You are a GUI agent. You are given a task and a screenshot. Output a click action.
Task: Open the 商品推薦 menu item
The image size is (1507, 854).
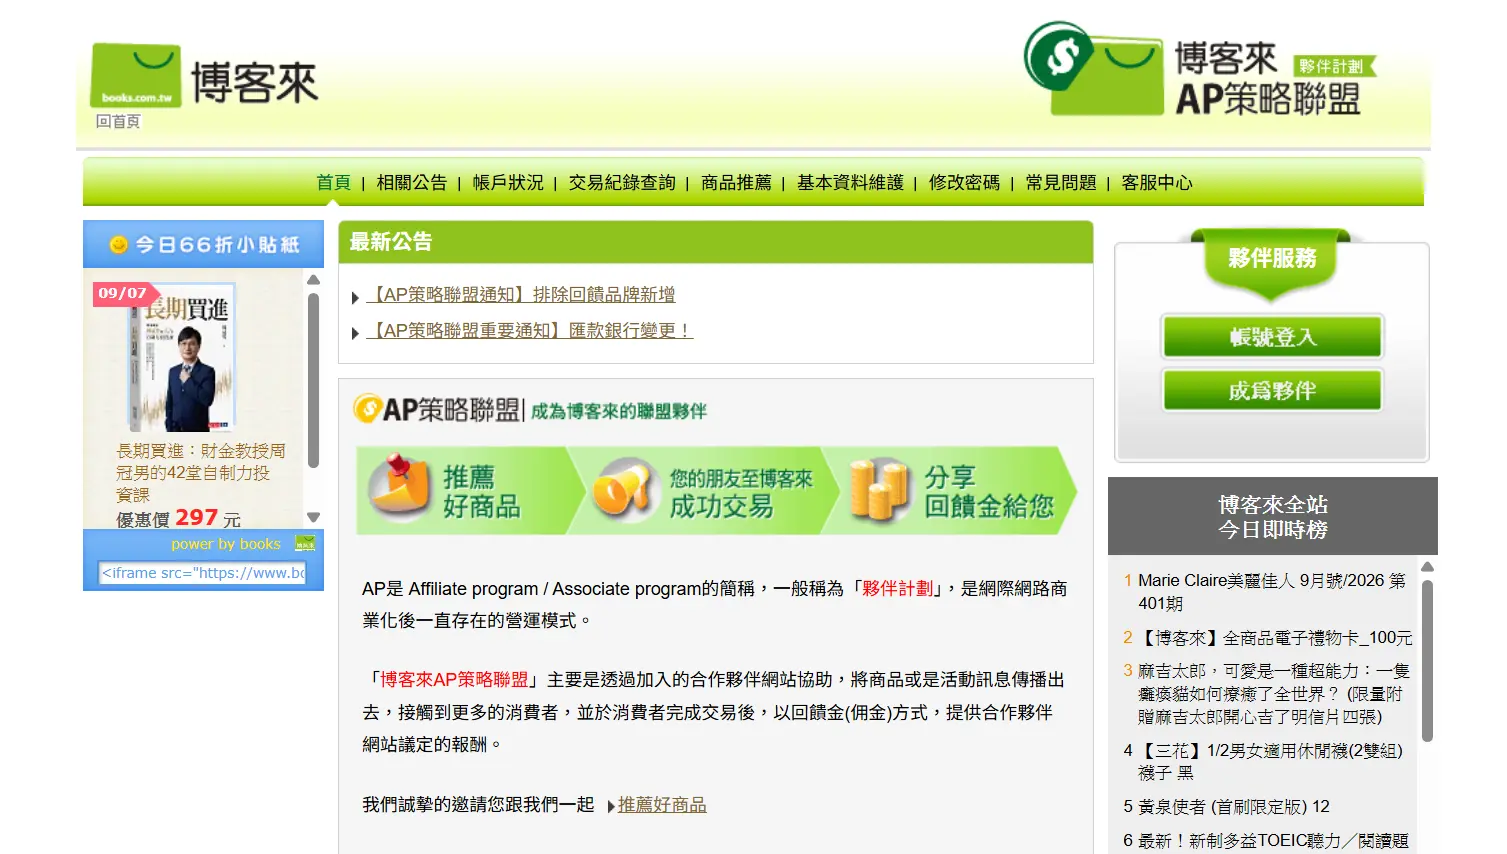[x=736, y=183]
